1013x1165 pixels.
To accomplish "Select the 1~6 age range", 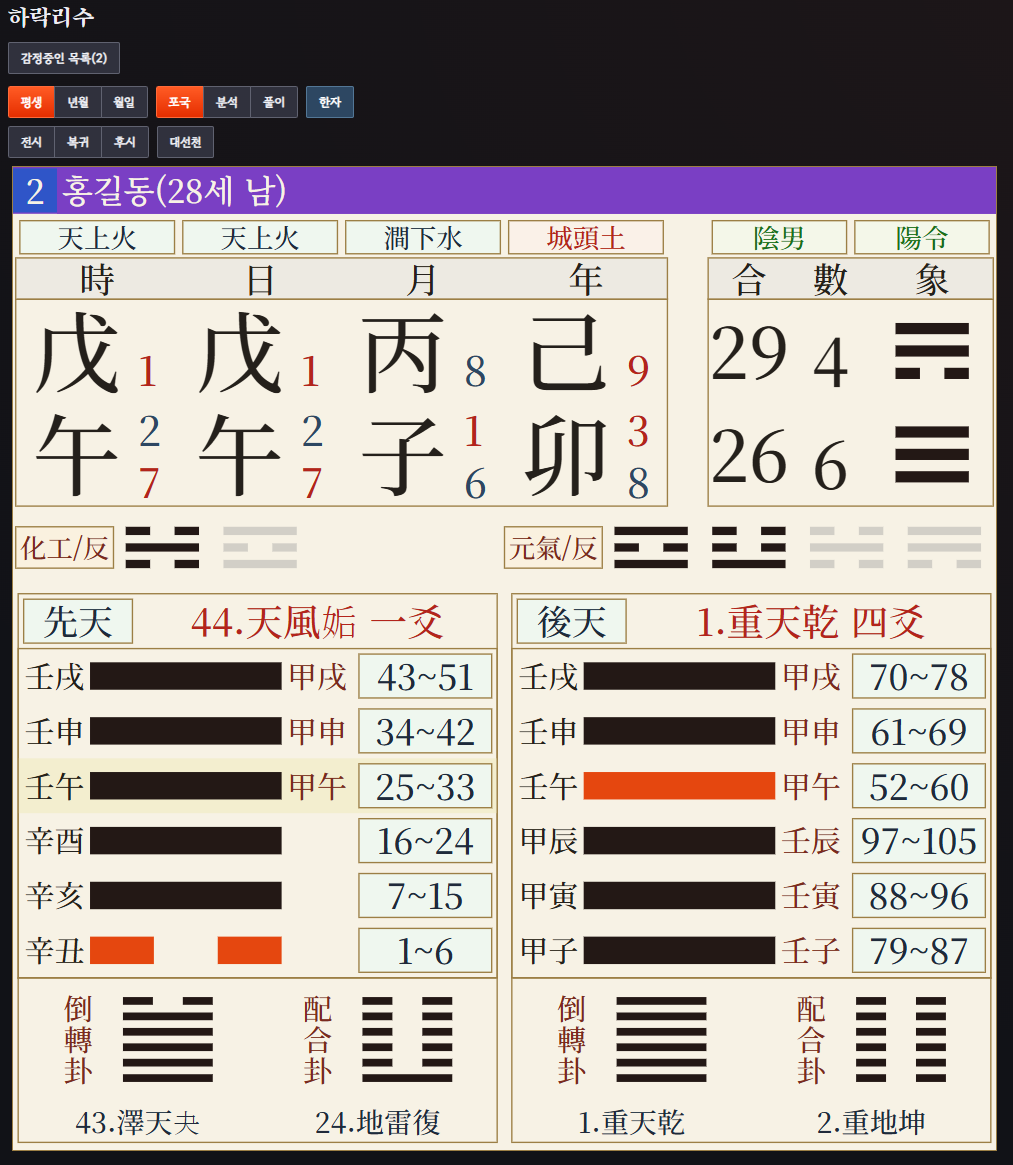I will pyautogui.click(x=425, y=950).
